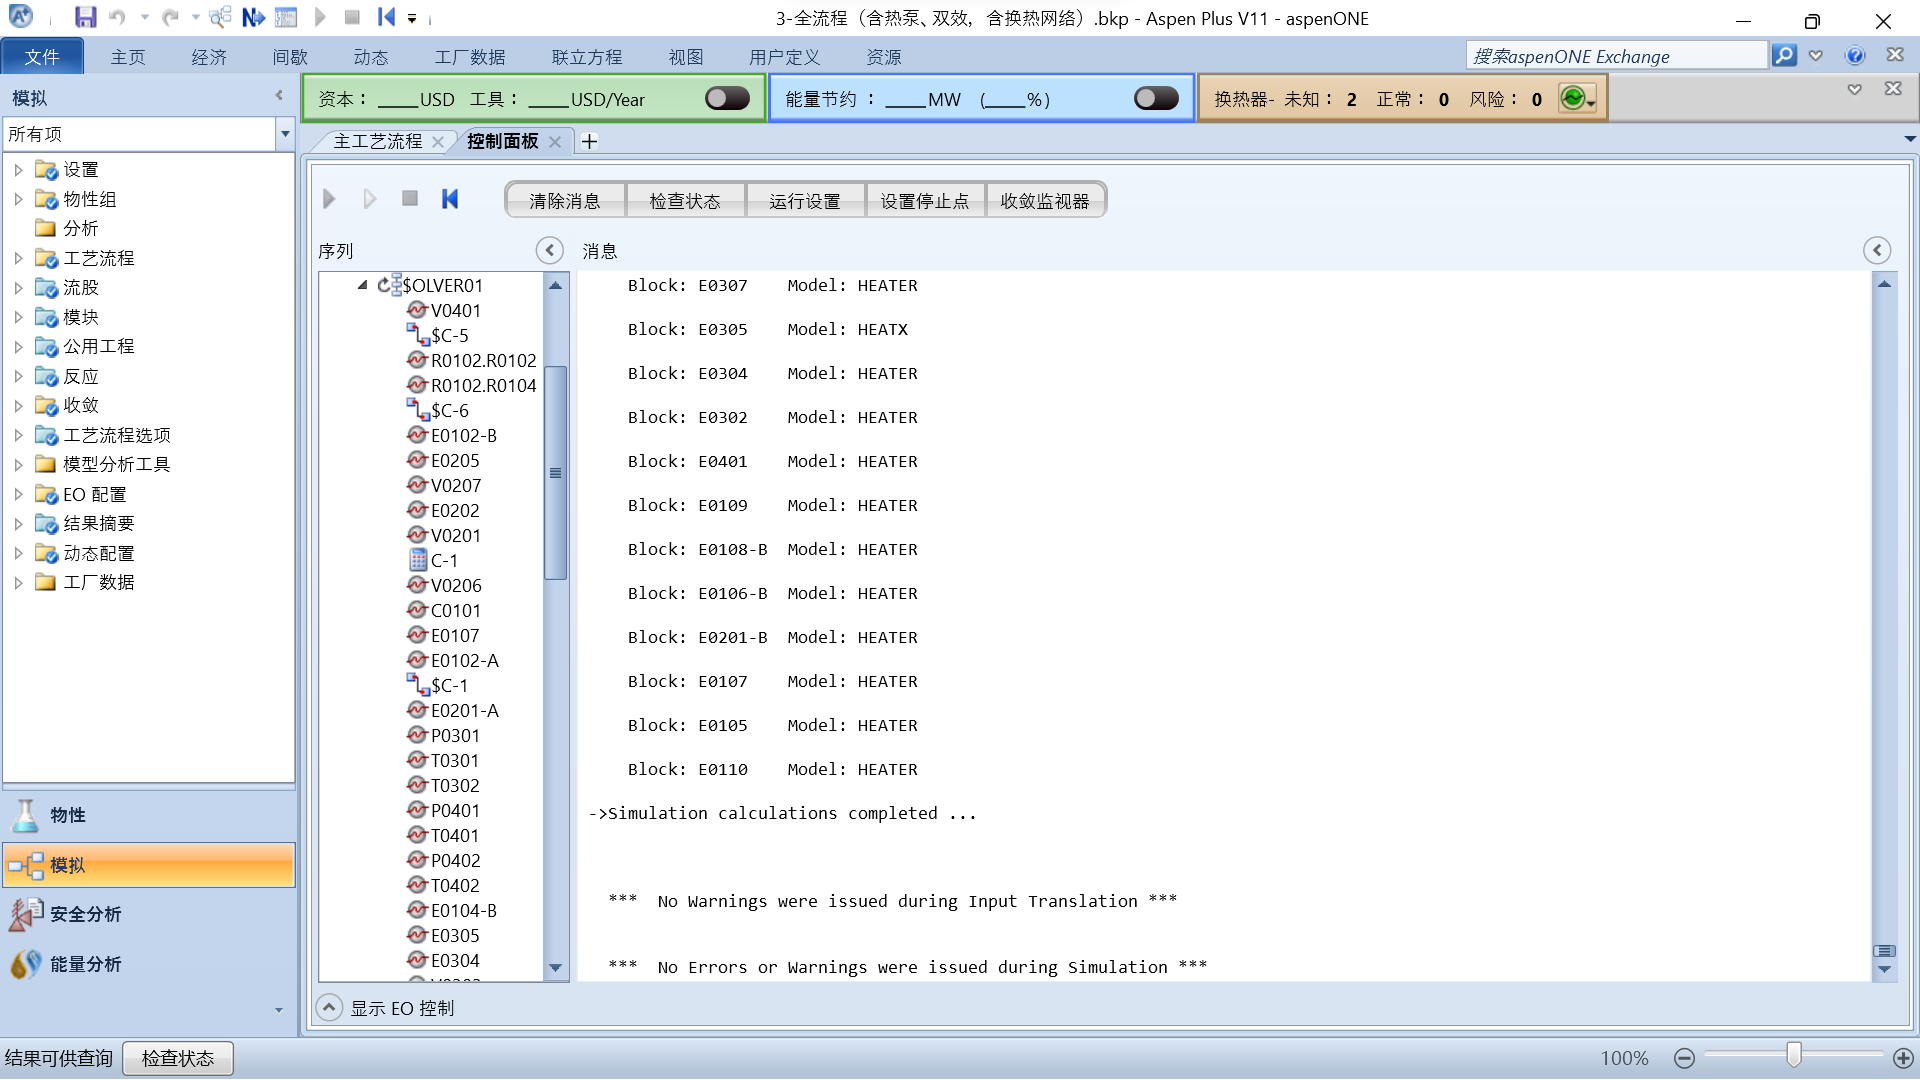
Task: Expand the 流股 (Streams) tree node
Action: pyautogui.click(x=18, y=288)
